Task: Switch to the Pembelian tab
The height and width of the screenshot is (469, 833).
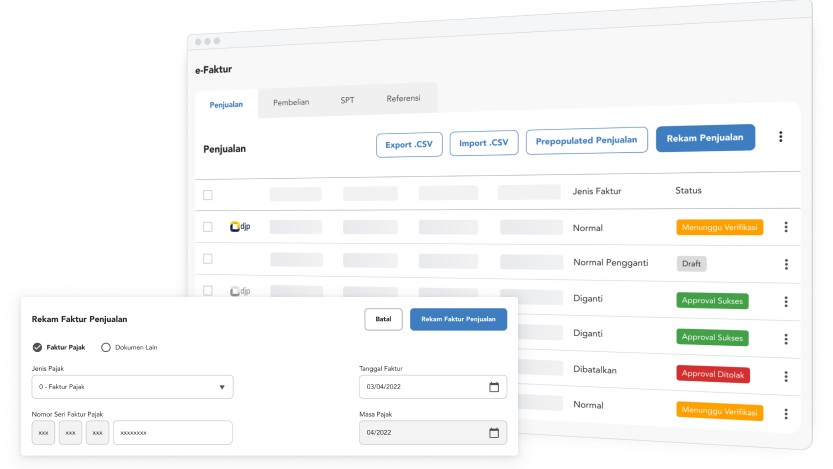Action: tap(291, 102)
